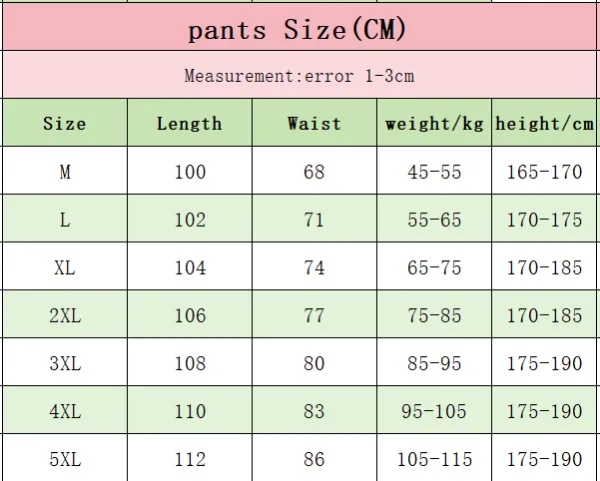Click the '5XL' size cell
This screenshot has height=481, width=600.
click(65, 458)
